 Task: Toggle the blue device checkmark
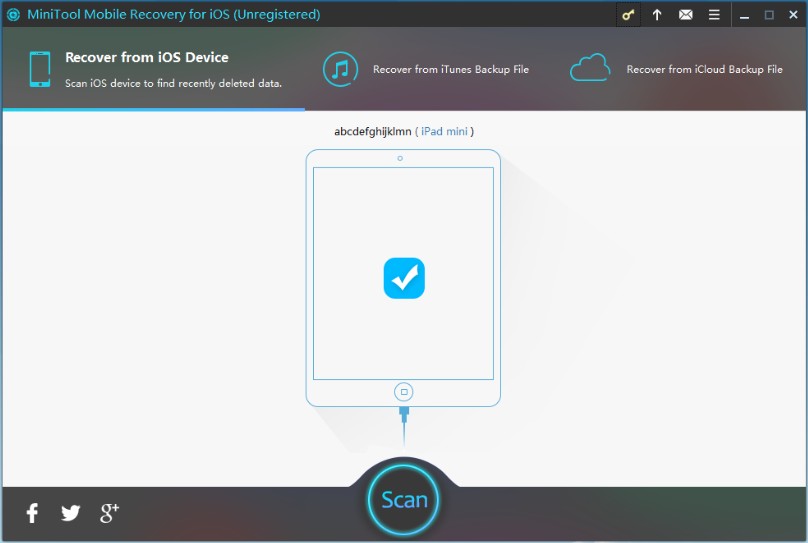pos(404,278)
